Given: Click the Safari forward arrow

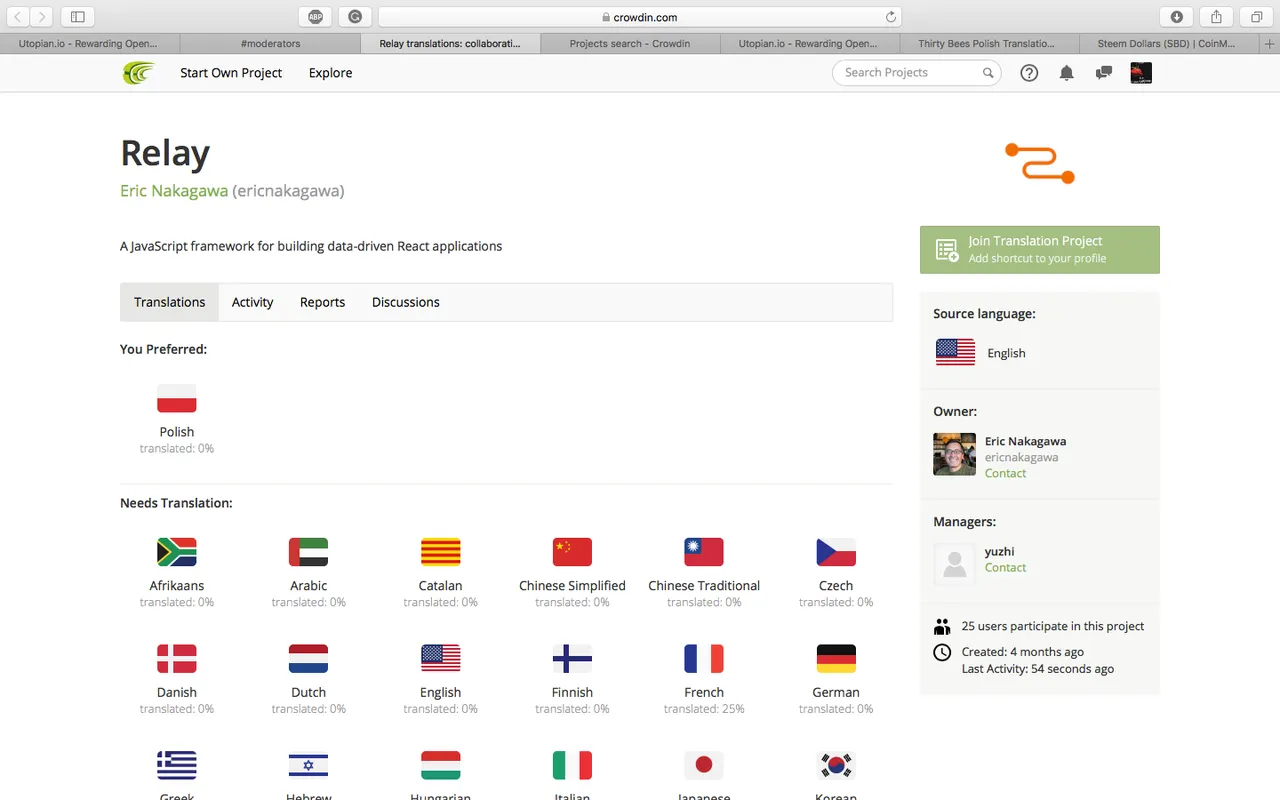Looking at the screenshot, I should (x=42, y=16).
